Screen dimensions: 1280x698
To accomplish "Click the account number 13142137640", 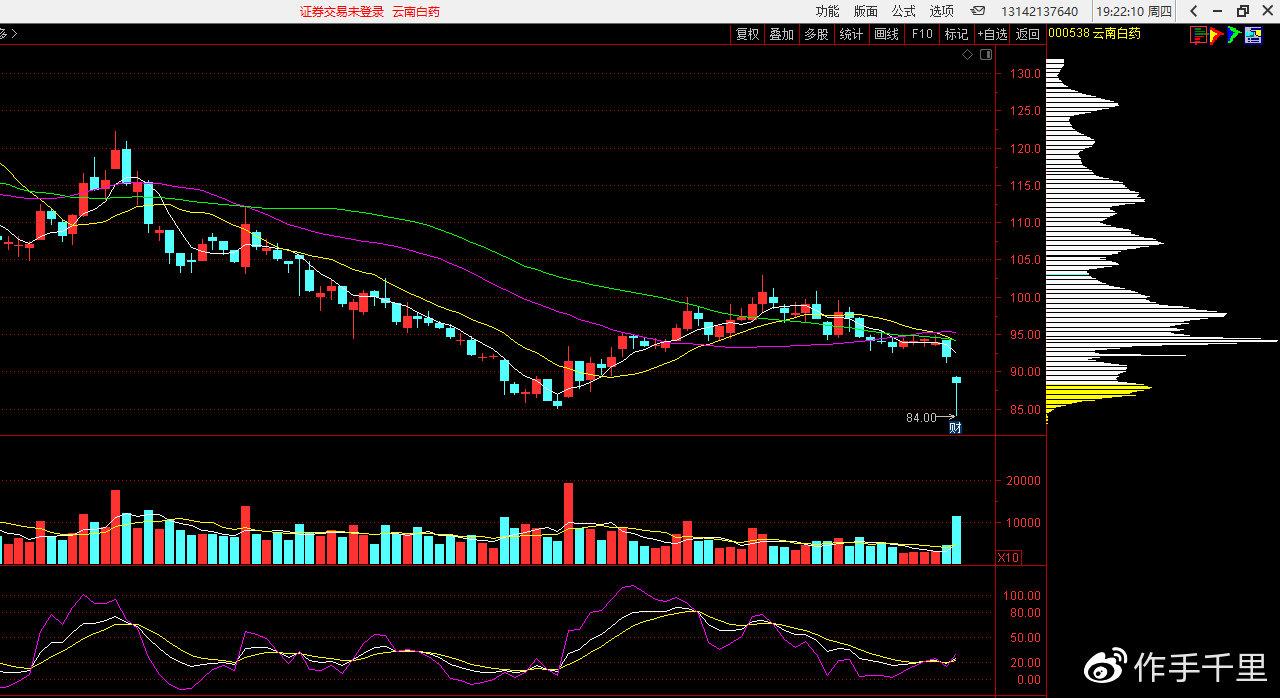I will tap(1039, 11).
